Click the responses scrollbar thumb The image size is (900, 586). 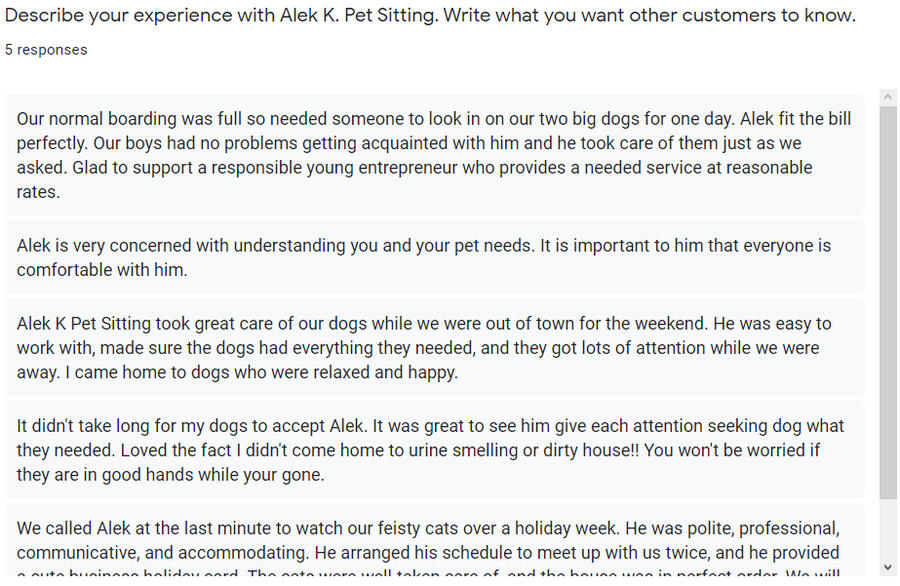pyautogui.click(x=887, y=300)
